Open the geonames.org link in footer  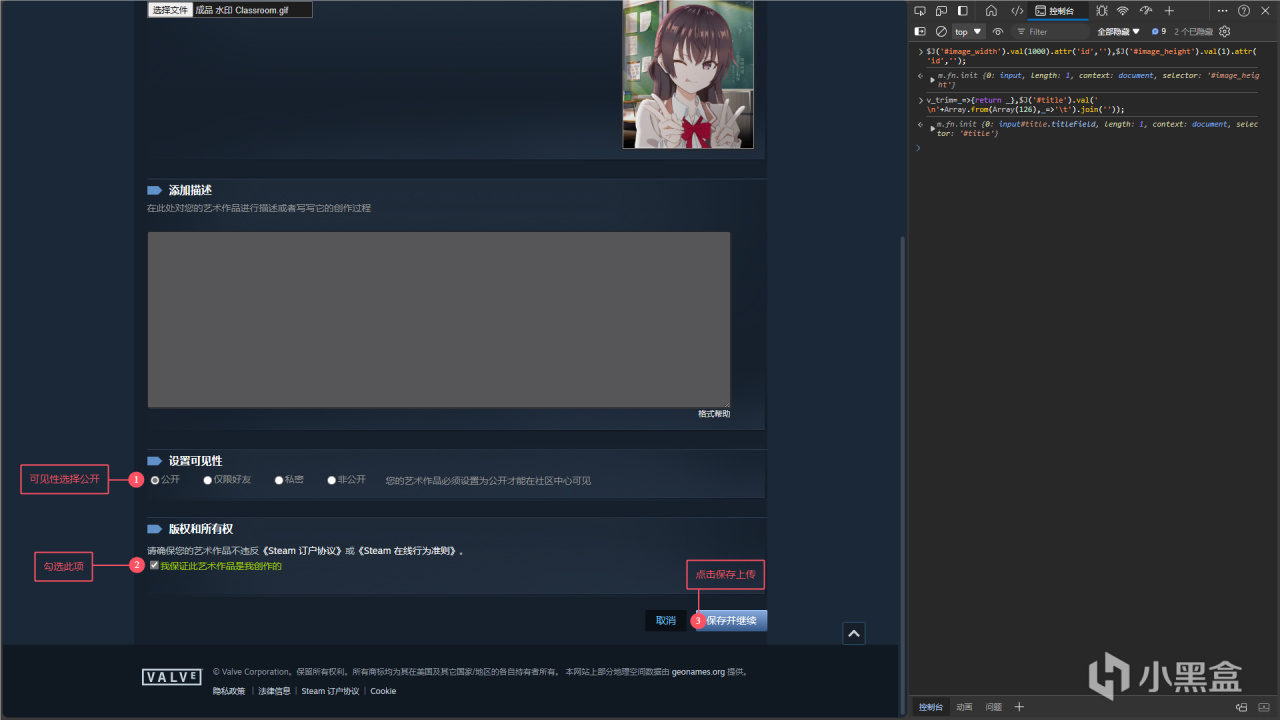[698, 672]
